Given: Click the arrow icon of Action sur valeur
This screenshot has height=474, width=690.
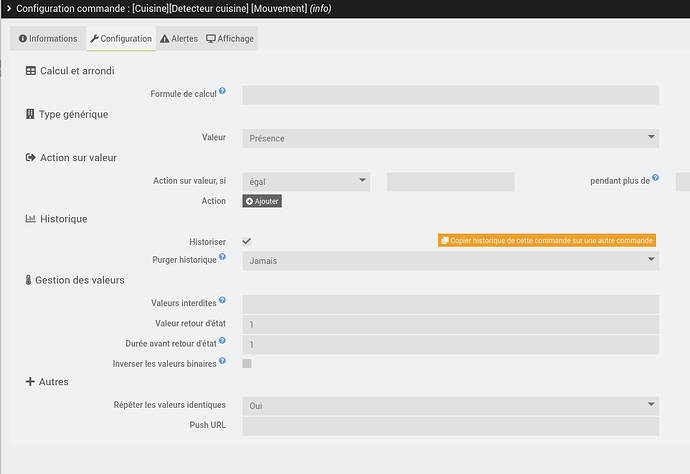Looking at the screenshot, I should [30, 158].
